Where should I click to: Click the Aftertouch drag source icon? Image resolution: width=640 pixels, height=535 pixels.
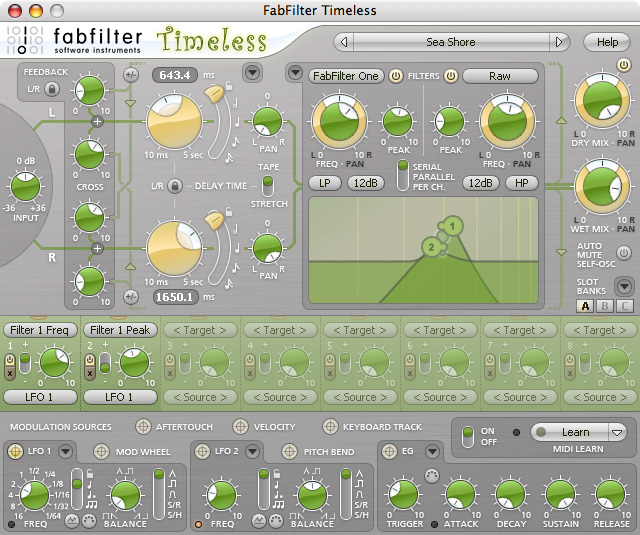click(x=143, y=426)
